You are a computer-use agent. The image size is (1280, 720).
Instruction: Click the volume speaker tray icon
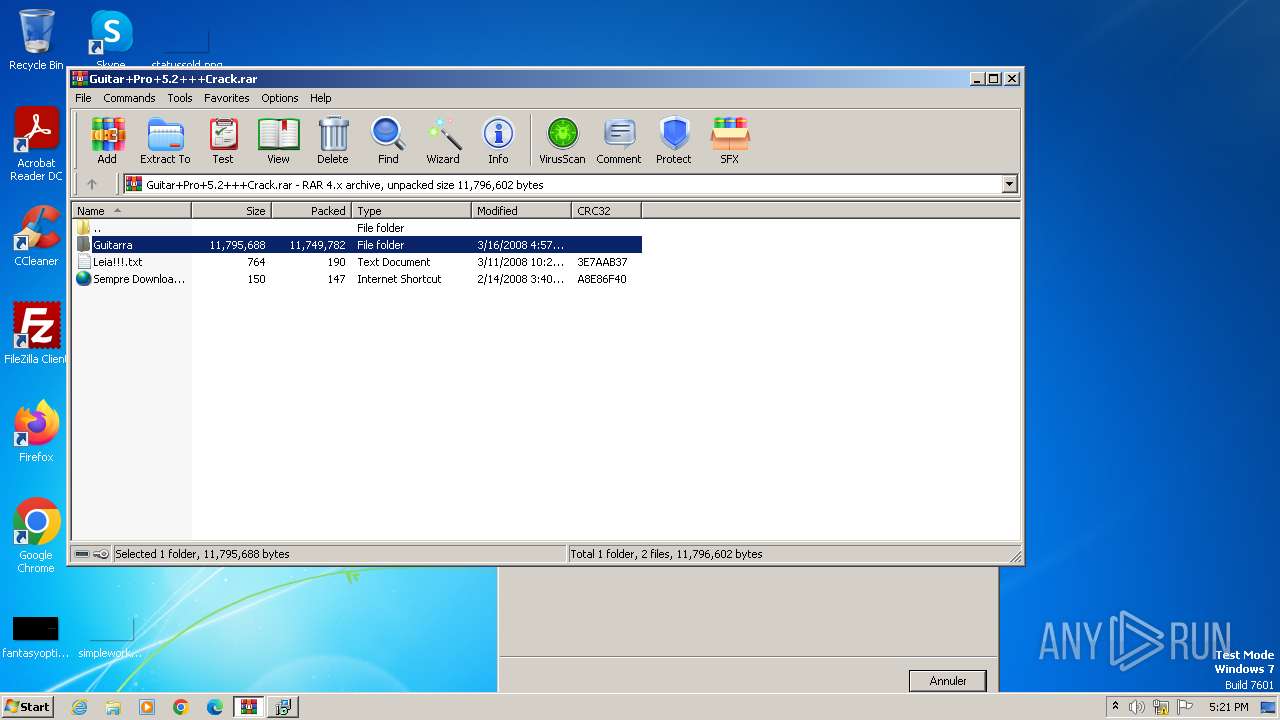[1137, 707]
